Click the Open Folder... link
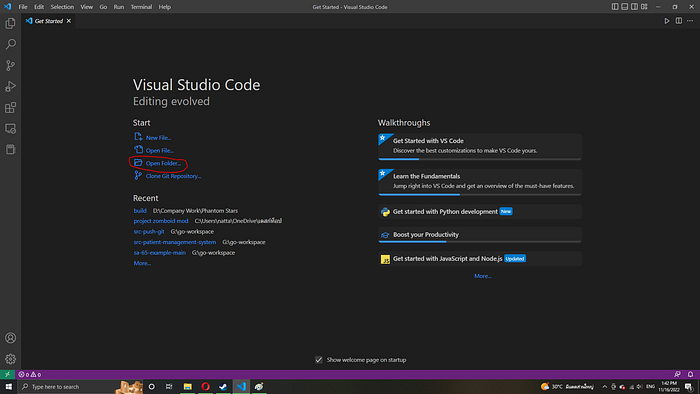Screen dimensions: 700x394 click(163, 163)
